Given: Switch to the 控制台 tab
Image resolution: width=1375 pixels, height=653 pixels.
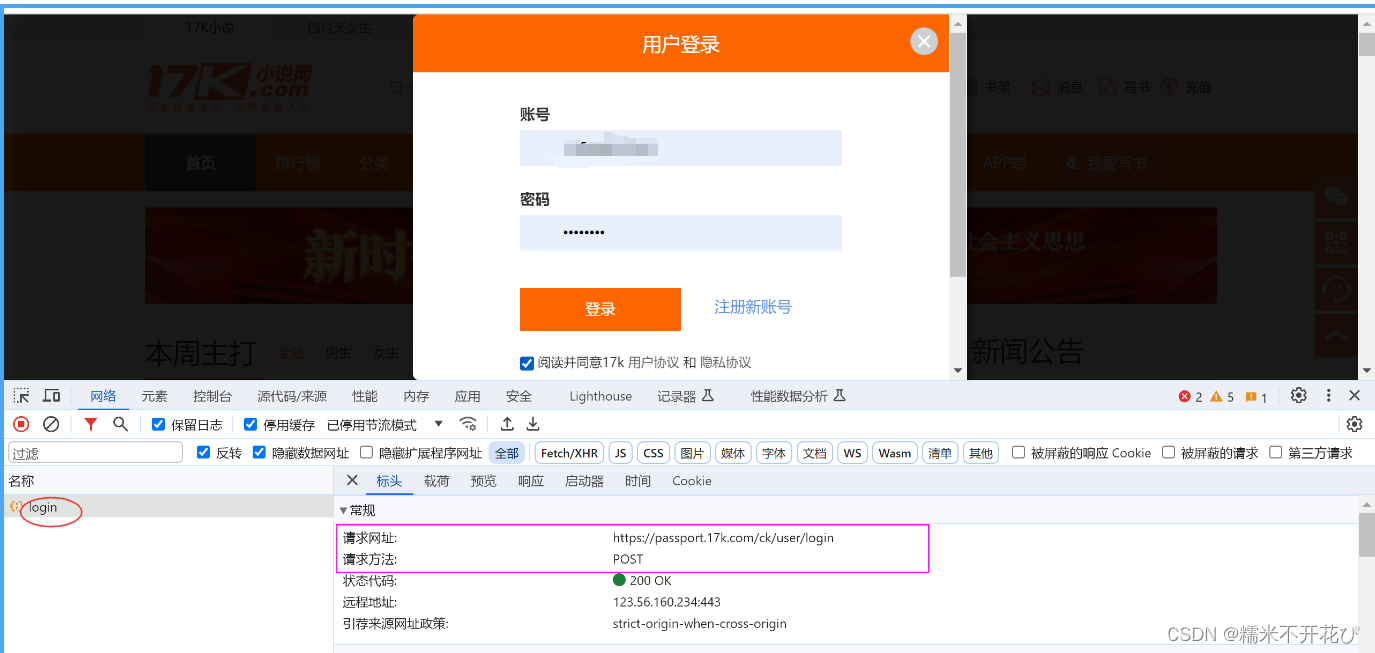Looking at the screenshot, I should point(212,396).
